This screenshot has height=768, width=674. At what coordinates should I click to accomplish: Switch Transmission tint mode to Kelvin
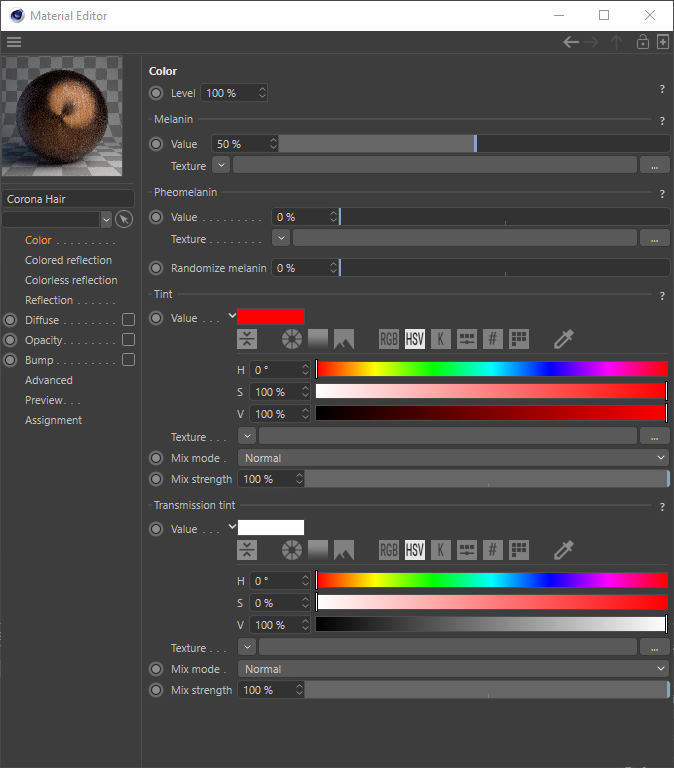[441, 550]
